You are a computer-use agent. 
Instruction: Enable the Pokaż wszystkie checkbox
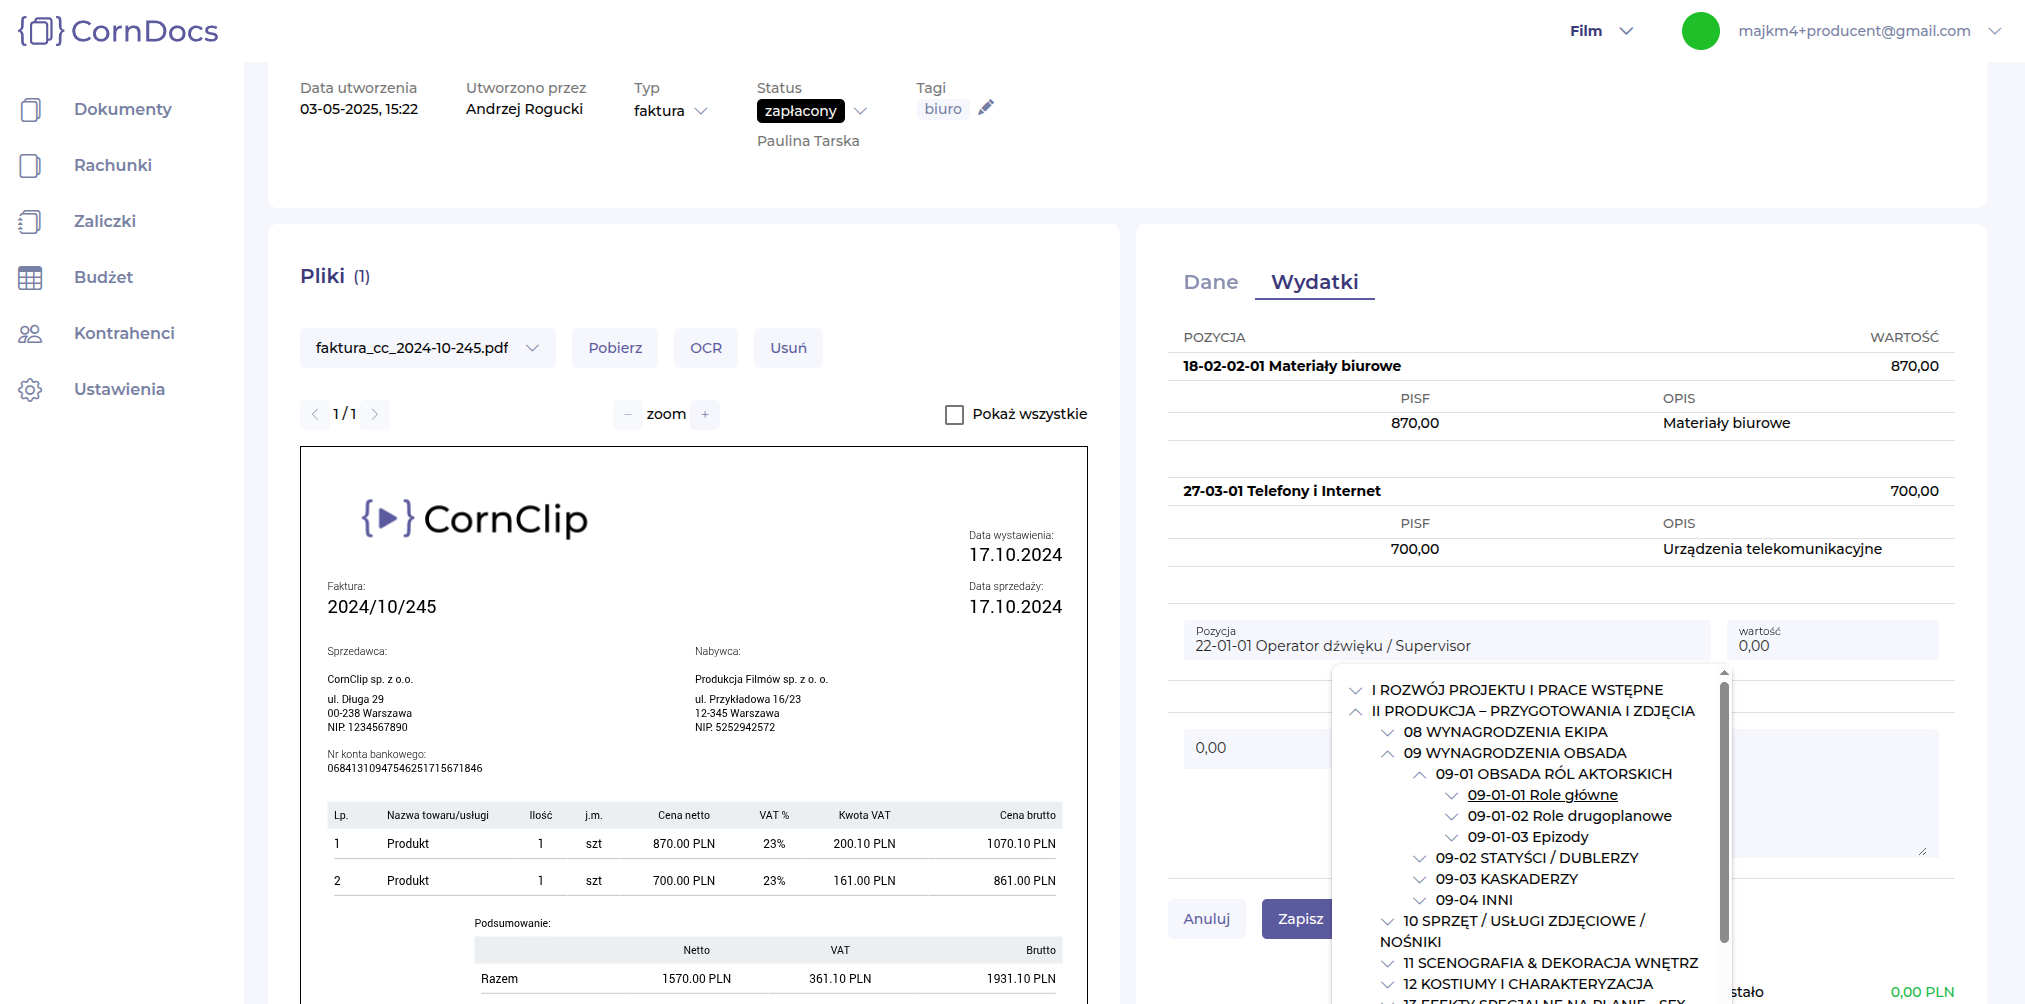coord(954,414)
